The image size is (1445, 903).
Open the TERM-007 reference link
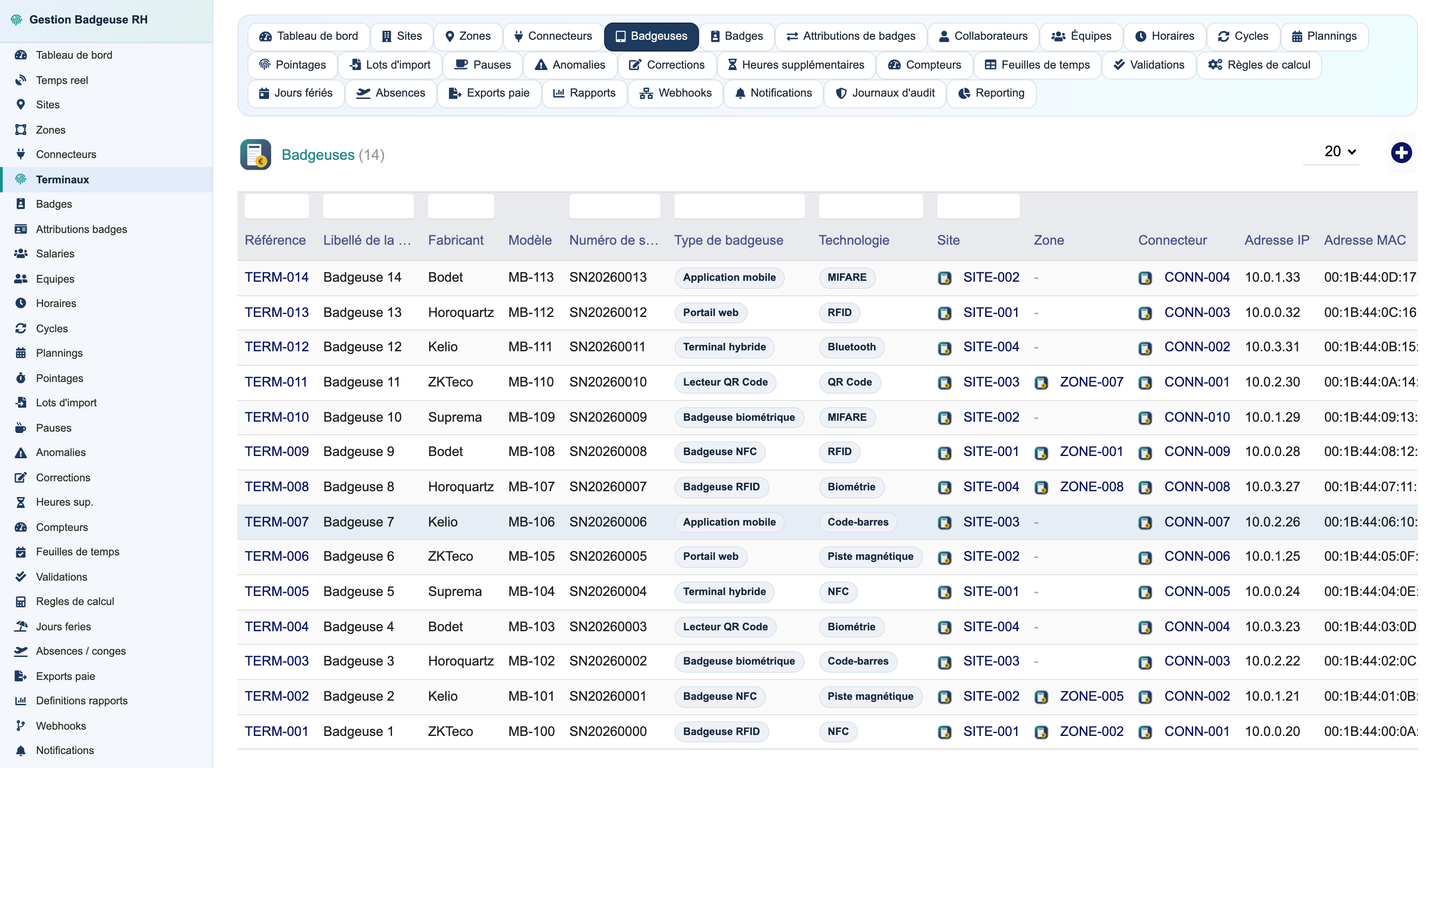pos(277,522)
